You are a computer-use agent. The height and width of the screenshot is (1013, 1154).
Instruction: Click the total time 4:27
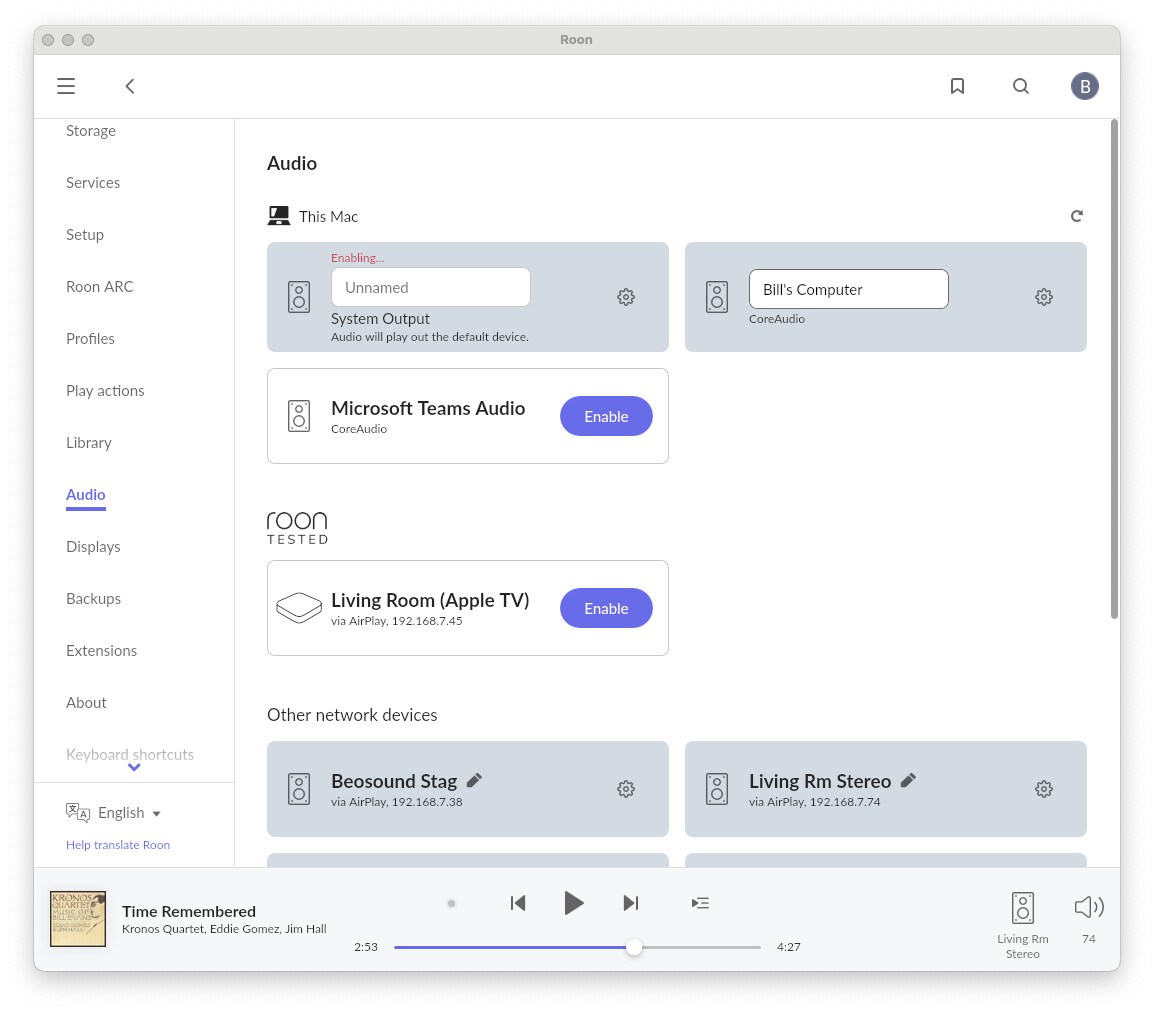[788, 947]
